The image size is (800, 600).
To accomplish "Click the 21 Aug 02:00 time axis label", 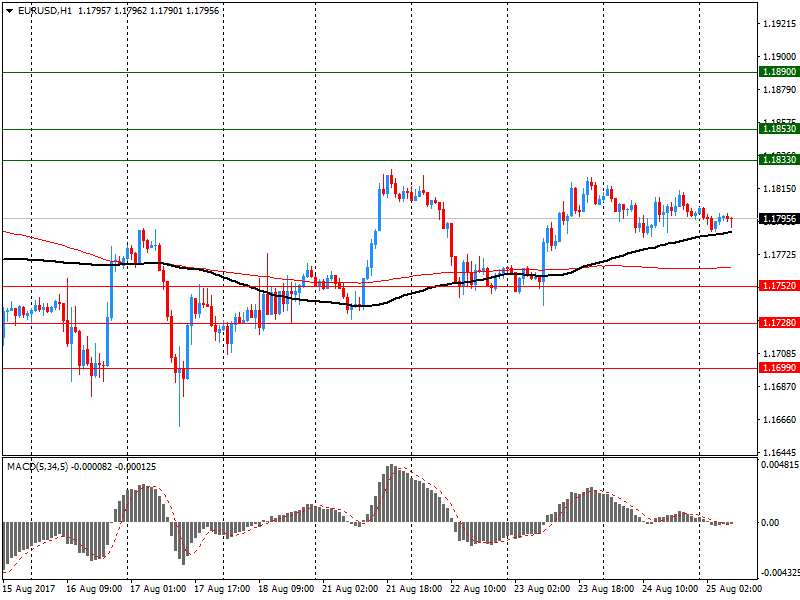I will [x=350, y=589].
